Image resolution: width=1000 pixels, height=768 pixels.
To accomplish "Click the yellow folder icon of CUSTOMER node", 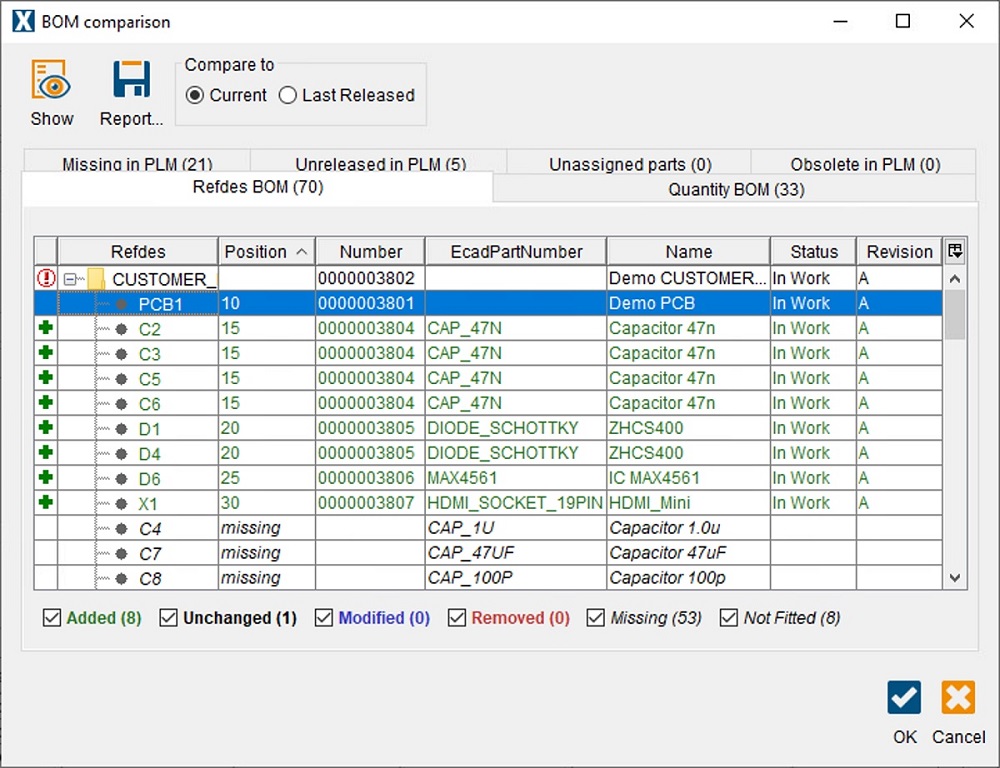I will point(96,279).
